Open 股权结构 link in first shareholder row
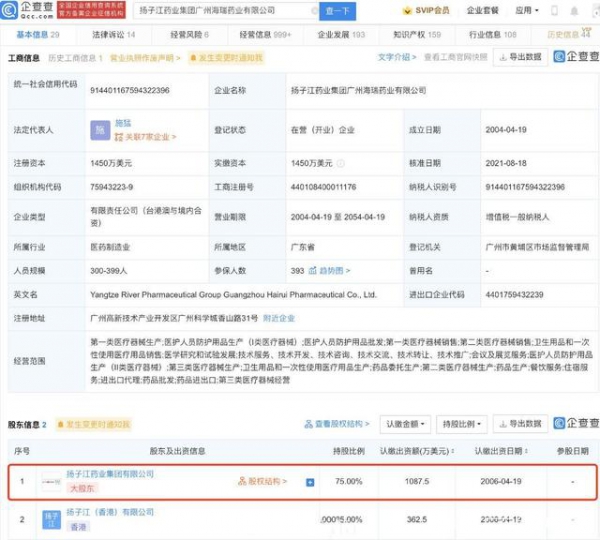This screenshot has height=540, width=600. tap(262, 481)
